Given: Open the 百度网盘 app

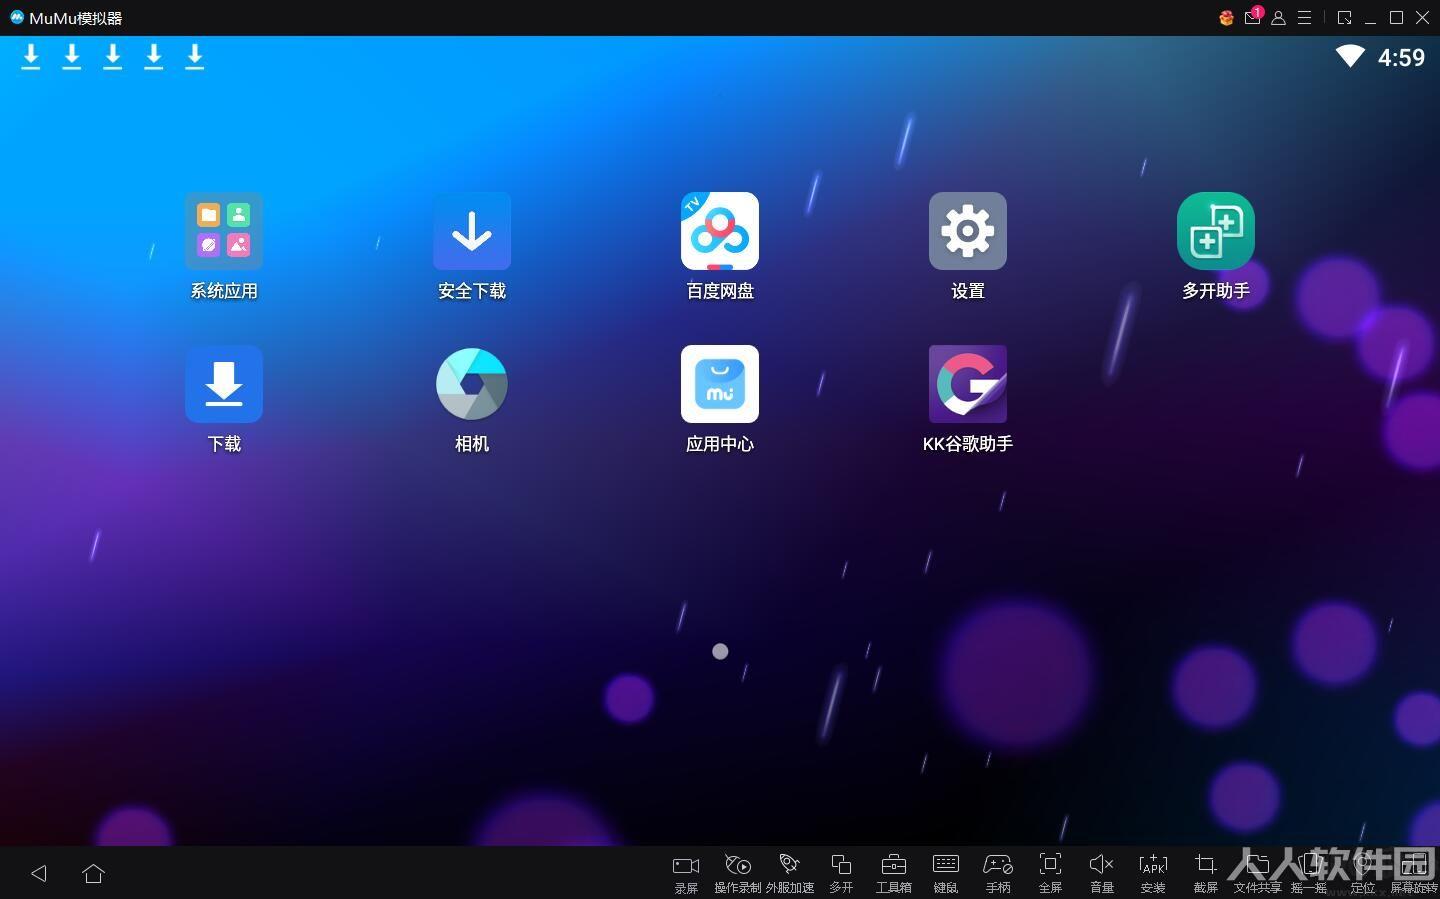Looking at the screenshot, I should (720, 231).
